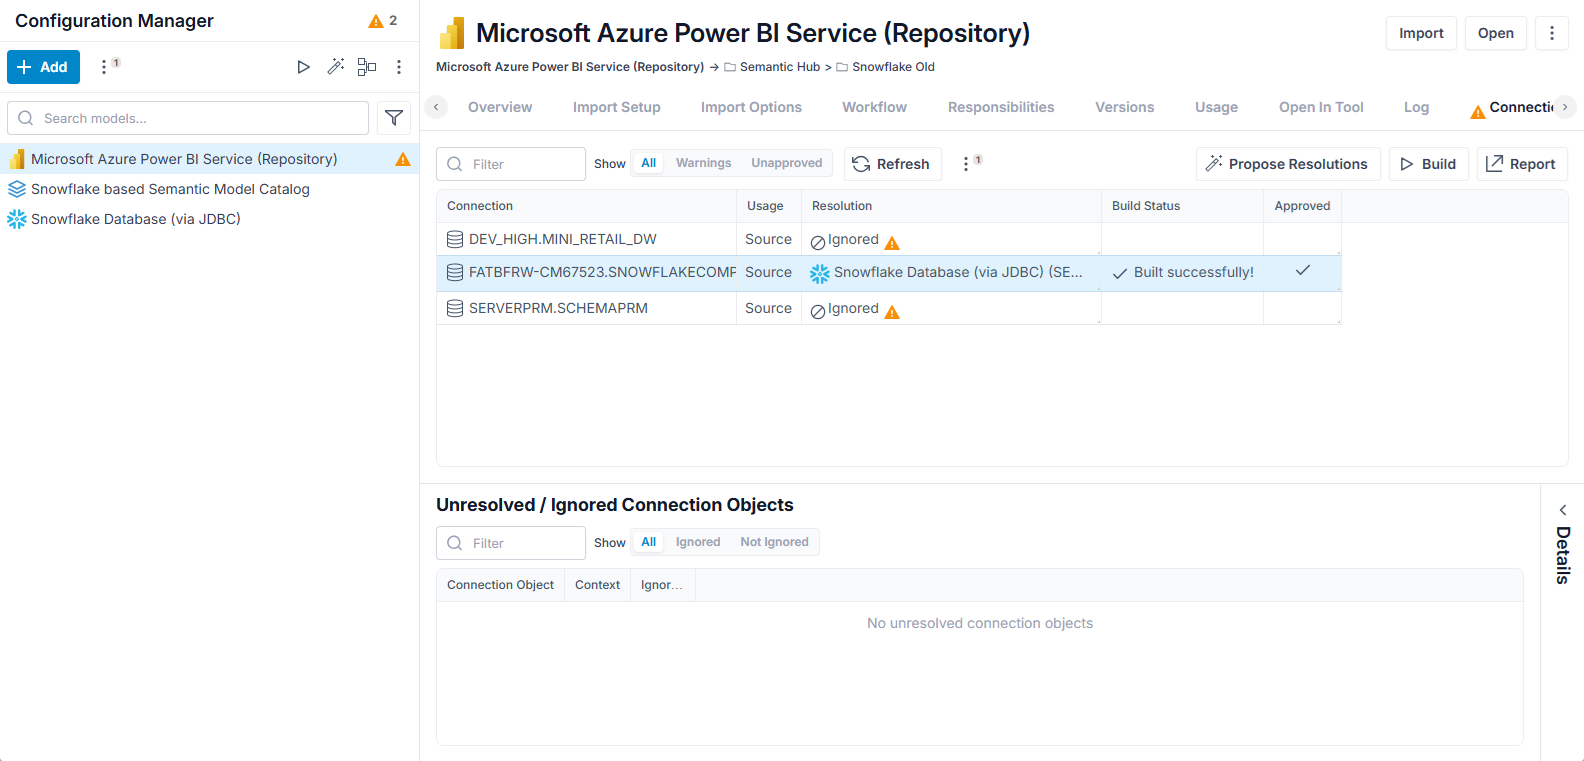
Task: Click the Open button in header
Action: coord(1496,33)
